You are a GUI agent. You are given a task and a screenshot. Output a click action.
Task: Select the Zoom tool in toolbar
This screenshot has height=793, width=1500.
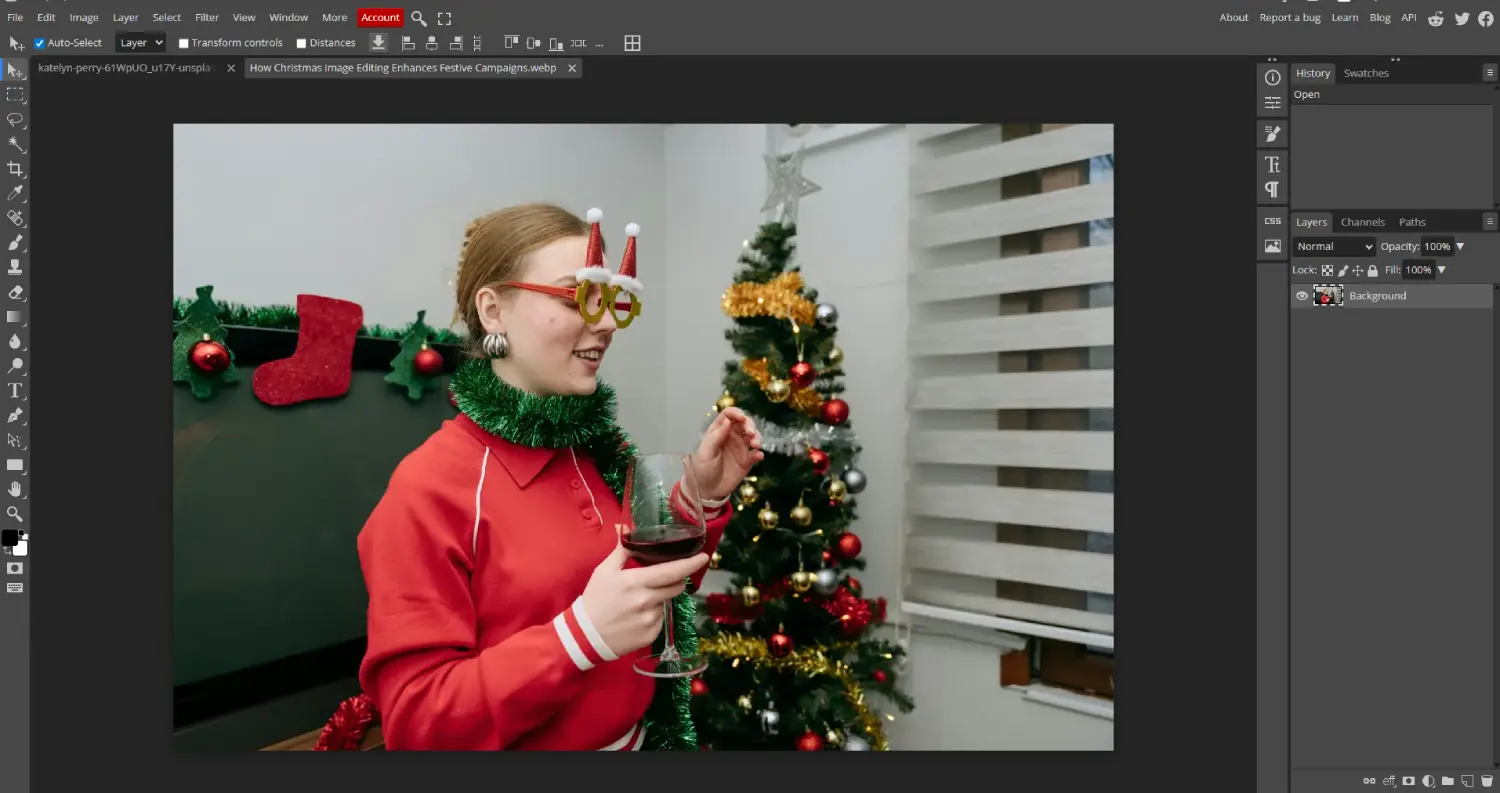coord(15,513)
